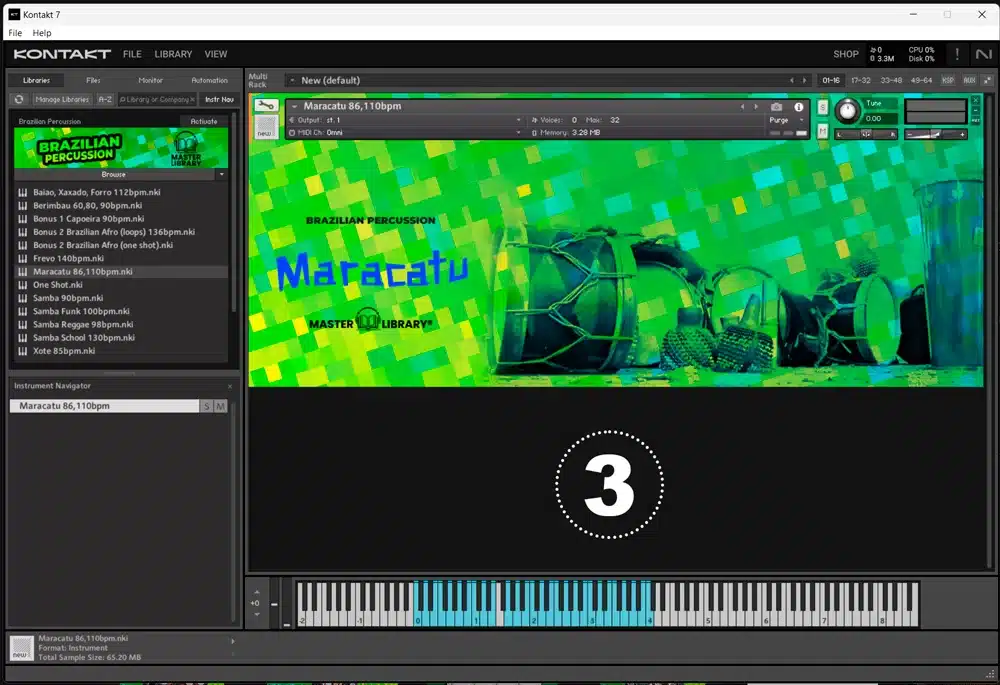Click Activate for Brazilian Percussion
This screenshot has height=685, width=1000.
click(204, 121)
